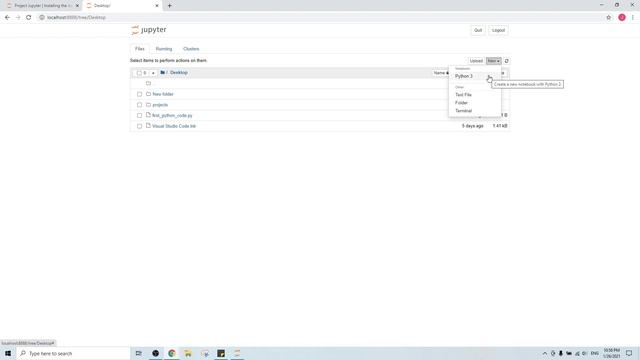Create a new Python 3 notebook
Screen dimensions: 640x360
[464, 76]
